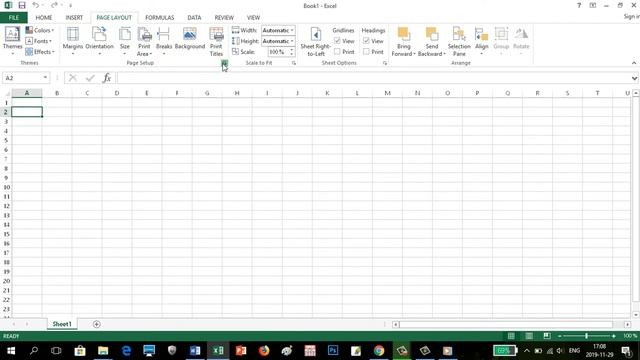This screenshot has width=640, height=360.
Task: Switch to Page Layout view in status bar
Action: tap(529, 336)
